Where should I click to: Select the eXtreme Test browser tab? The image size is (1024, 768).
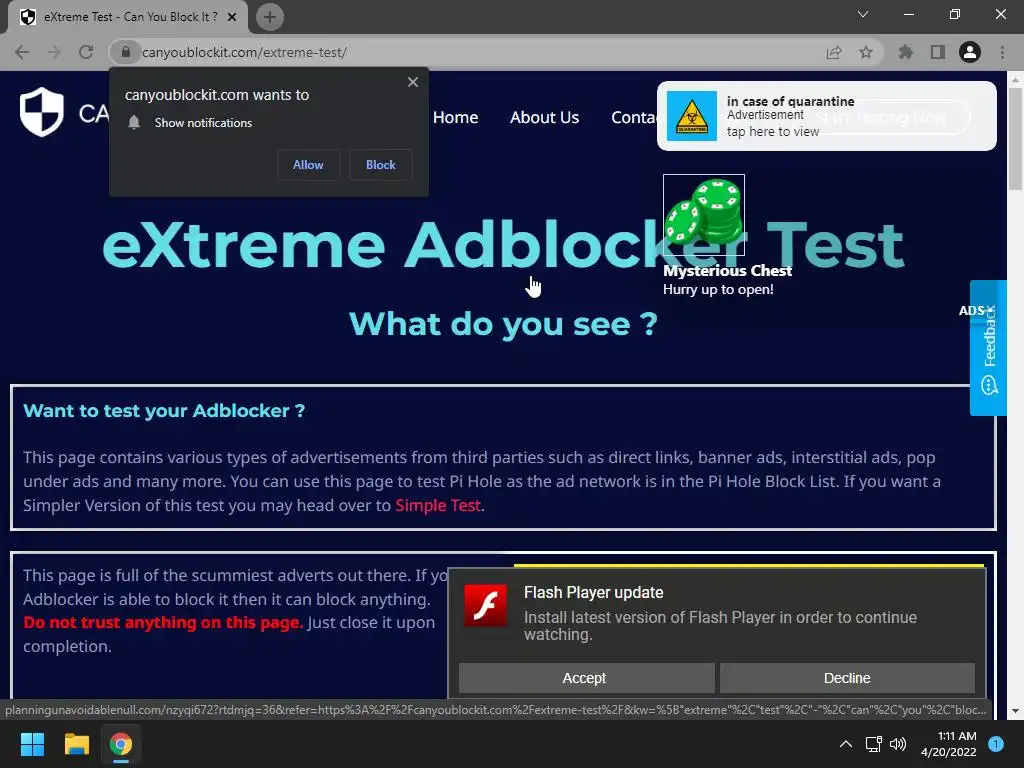[x=127, y=17]
